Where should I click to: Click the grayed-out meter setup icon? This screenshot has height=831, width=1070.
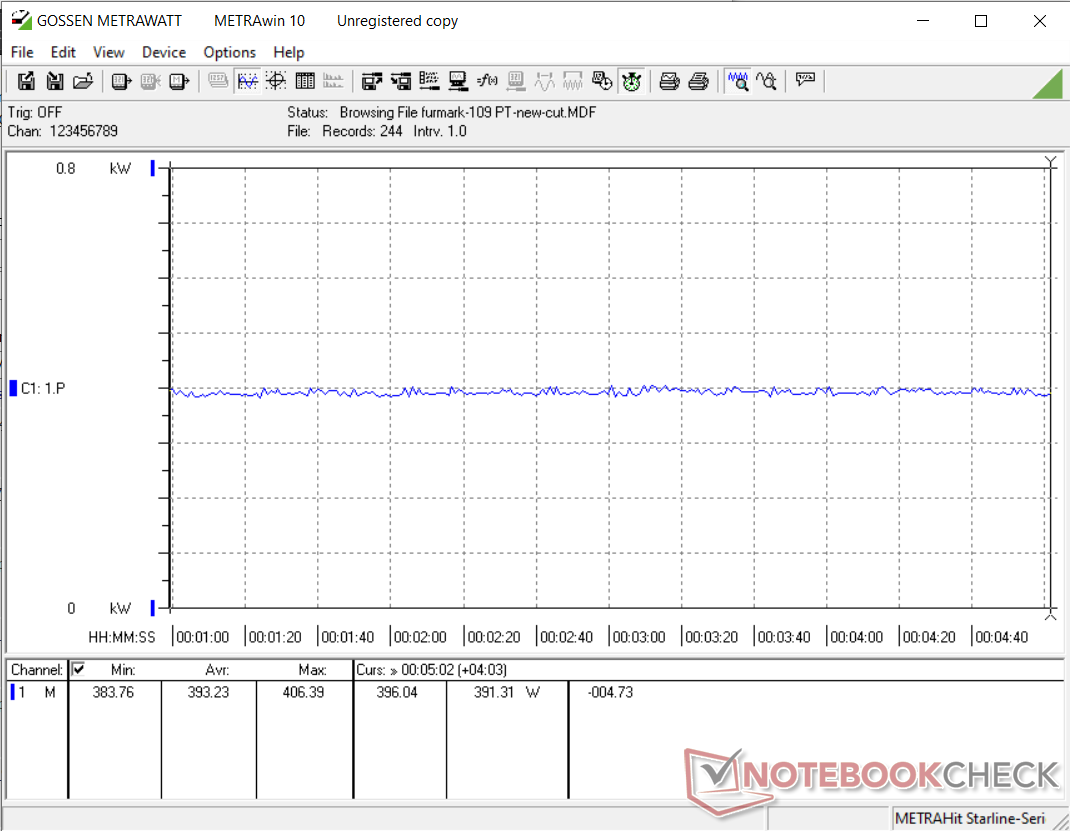[516, 81]
